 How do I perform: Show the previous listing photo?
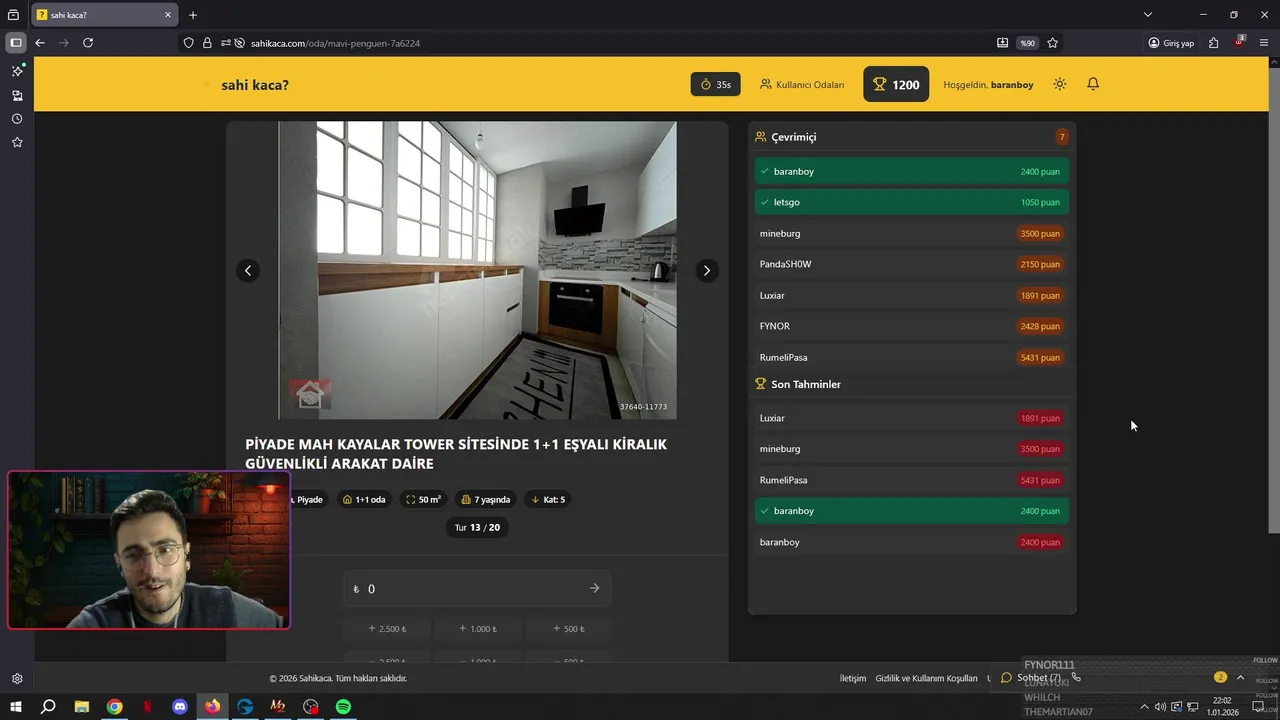click(248, 270)
